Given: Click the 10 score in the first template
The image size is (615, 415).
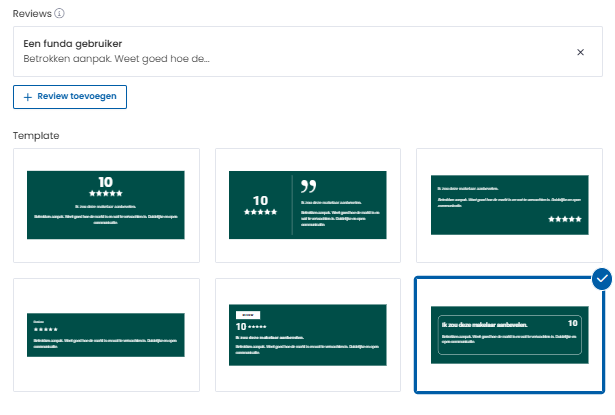Looking at the screenshot, I should [106, 182].
